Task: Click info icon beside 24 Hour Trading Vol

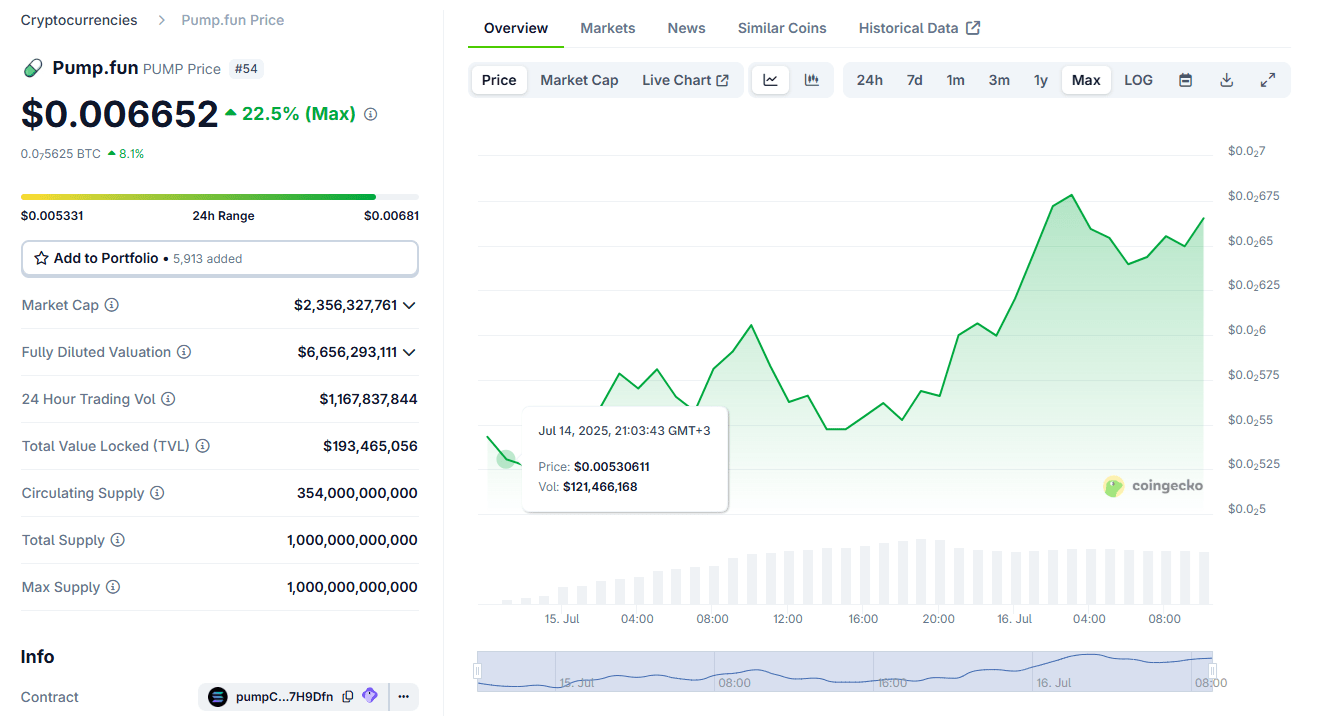Action: pos(168,399)
